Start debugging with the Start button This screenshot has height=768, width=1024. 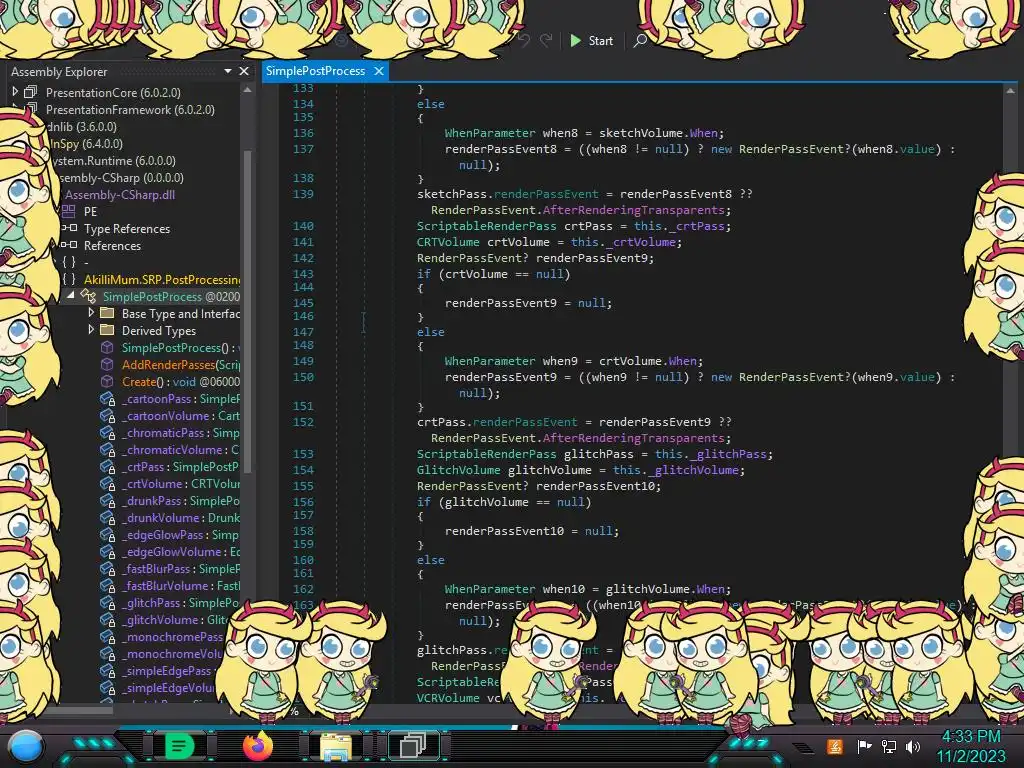point(592,40)
